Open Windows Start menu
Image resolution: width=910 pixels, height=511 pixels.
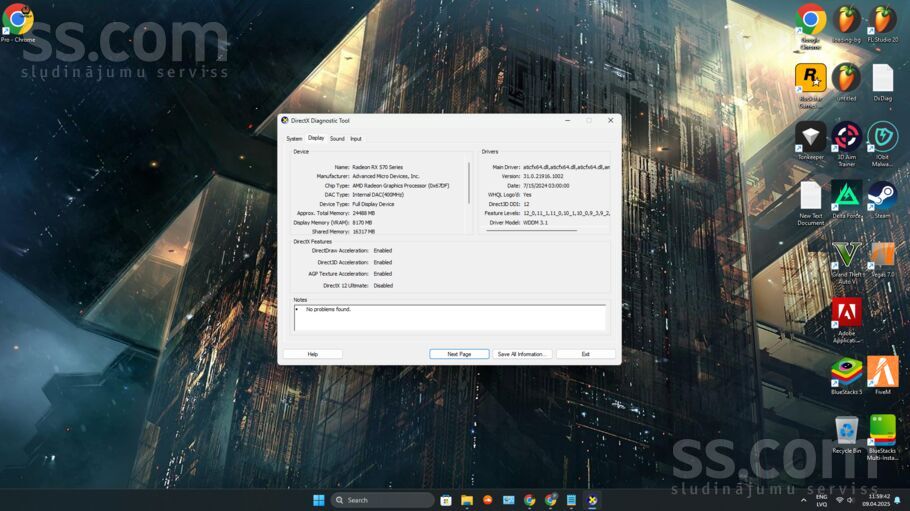tap(319, 500)
